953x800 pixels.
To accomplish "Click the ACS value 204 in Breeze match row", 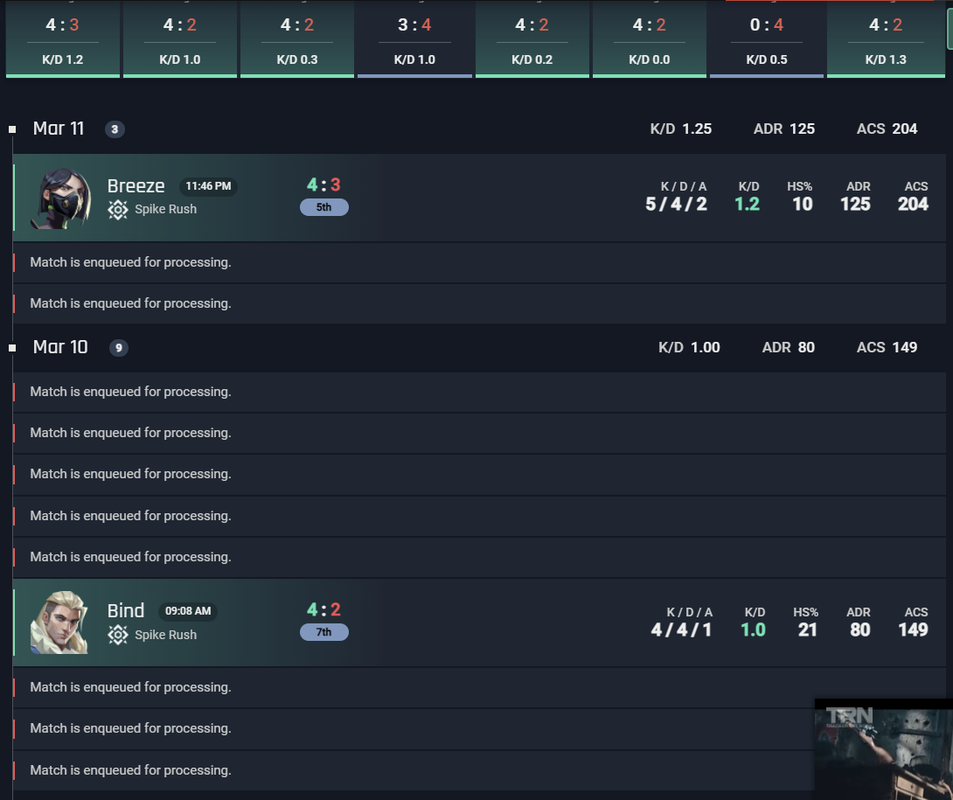I will (x=913, y=204).
